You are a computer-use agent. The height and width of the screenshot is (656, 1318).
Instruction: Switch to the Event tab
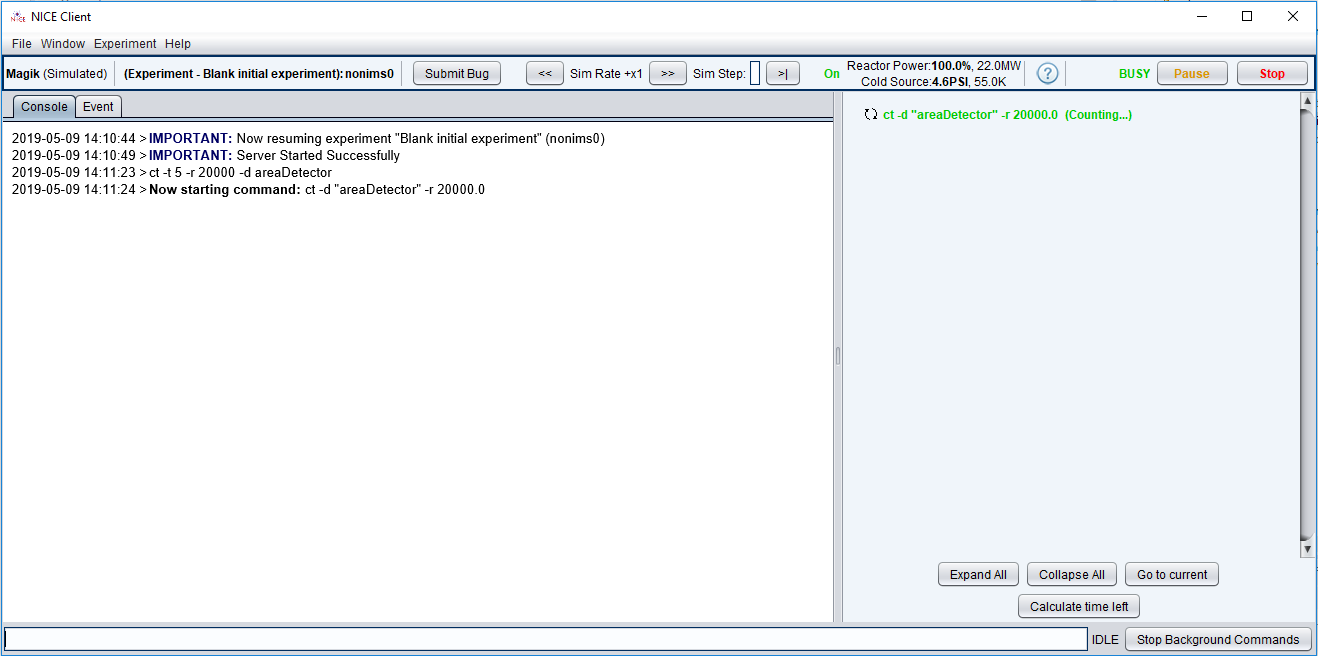click(x=98, y=107)
